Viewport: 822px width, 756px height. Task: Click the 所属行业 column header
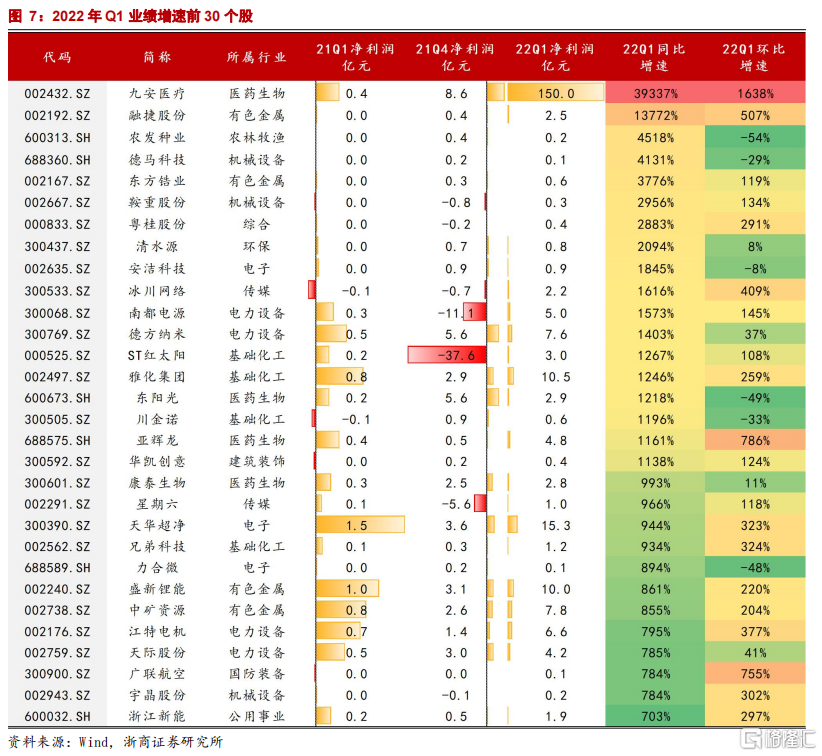pos(256,57)
